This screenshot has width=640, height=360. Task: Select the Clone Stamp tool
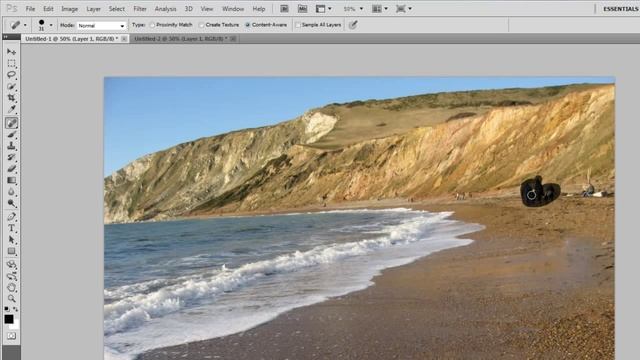[11, 146]
